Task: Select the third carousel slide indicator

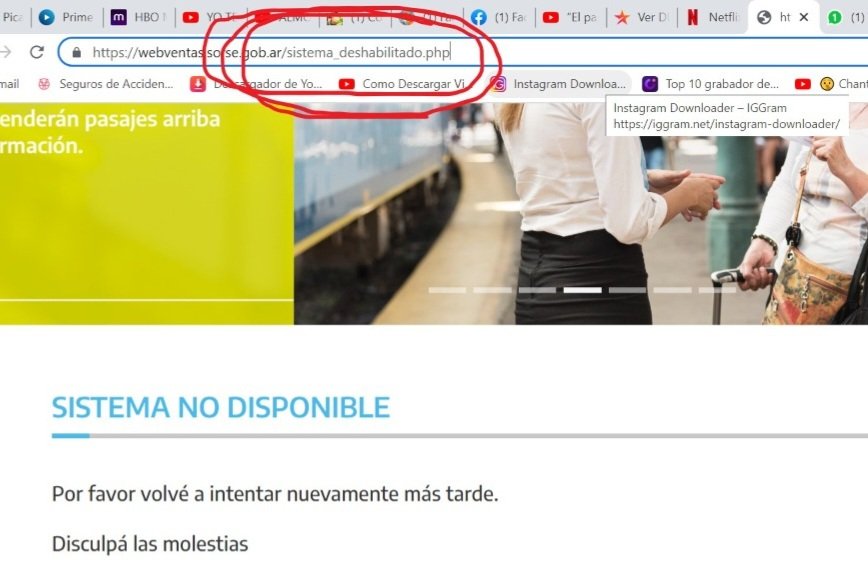Action: (x=537, y=290)
